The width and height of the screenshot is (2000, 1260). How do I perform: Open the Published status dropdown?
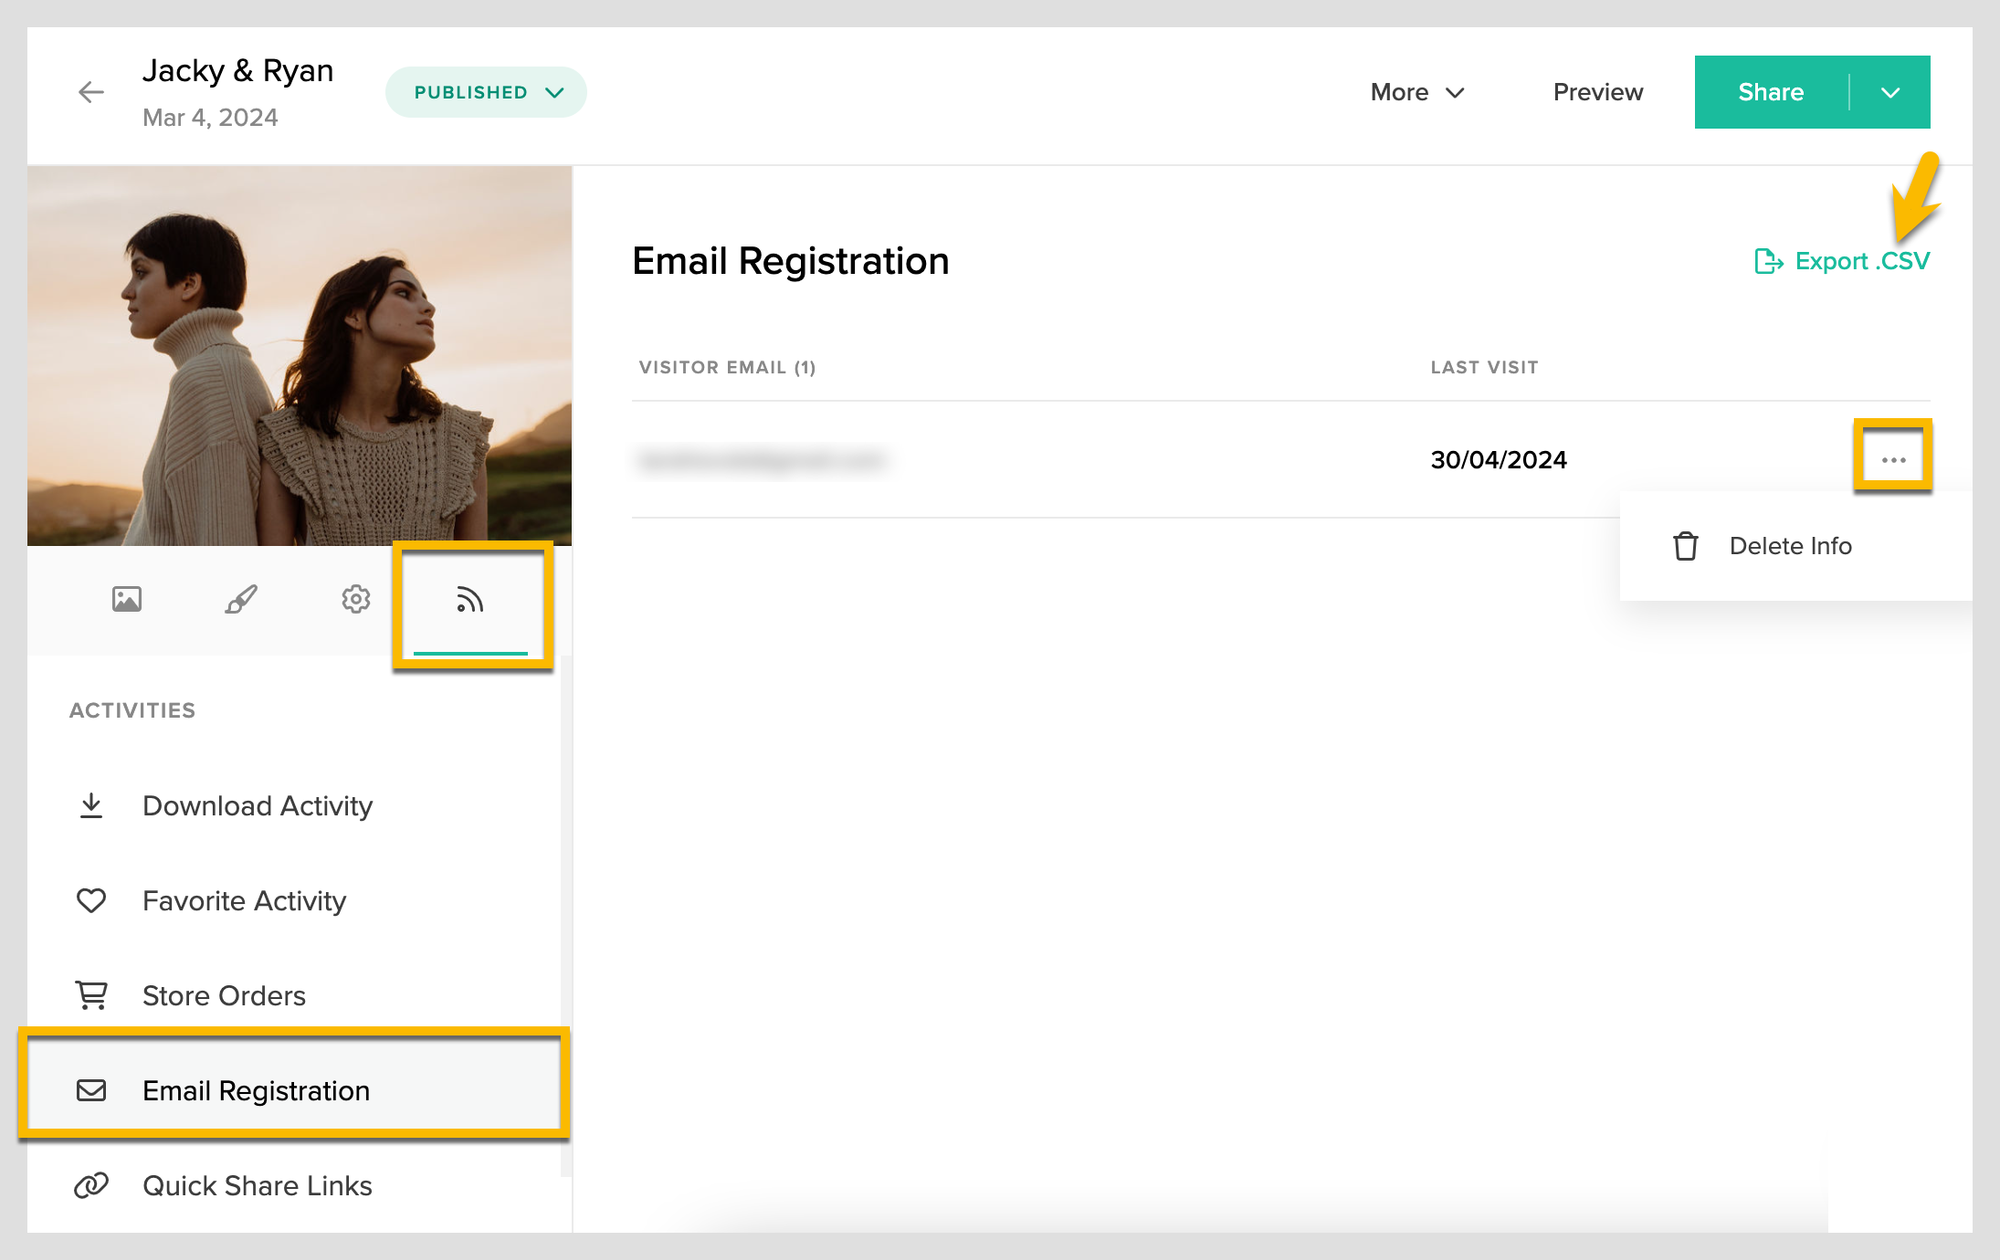485,91
